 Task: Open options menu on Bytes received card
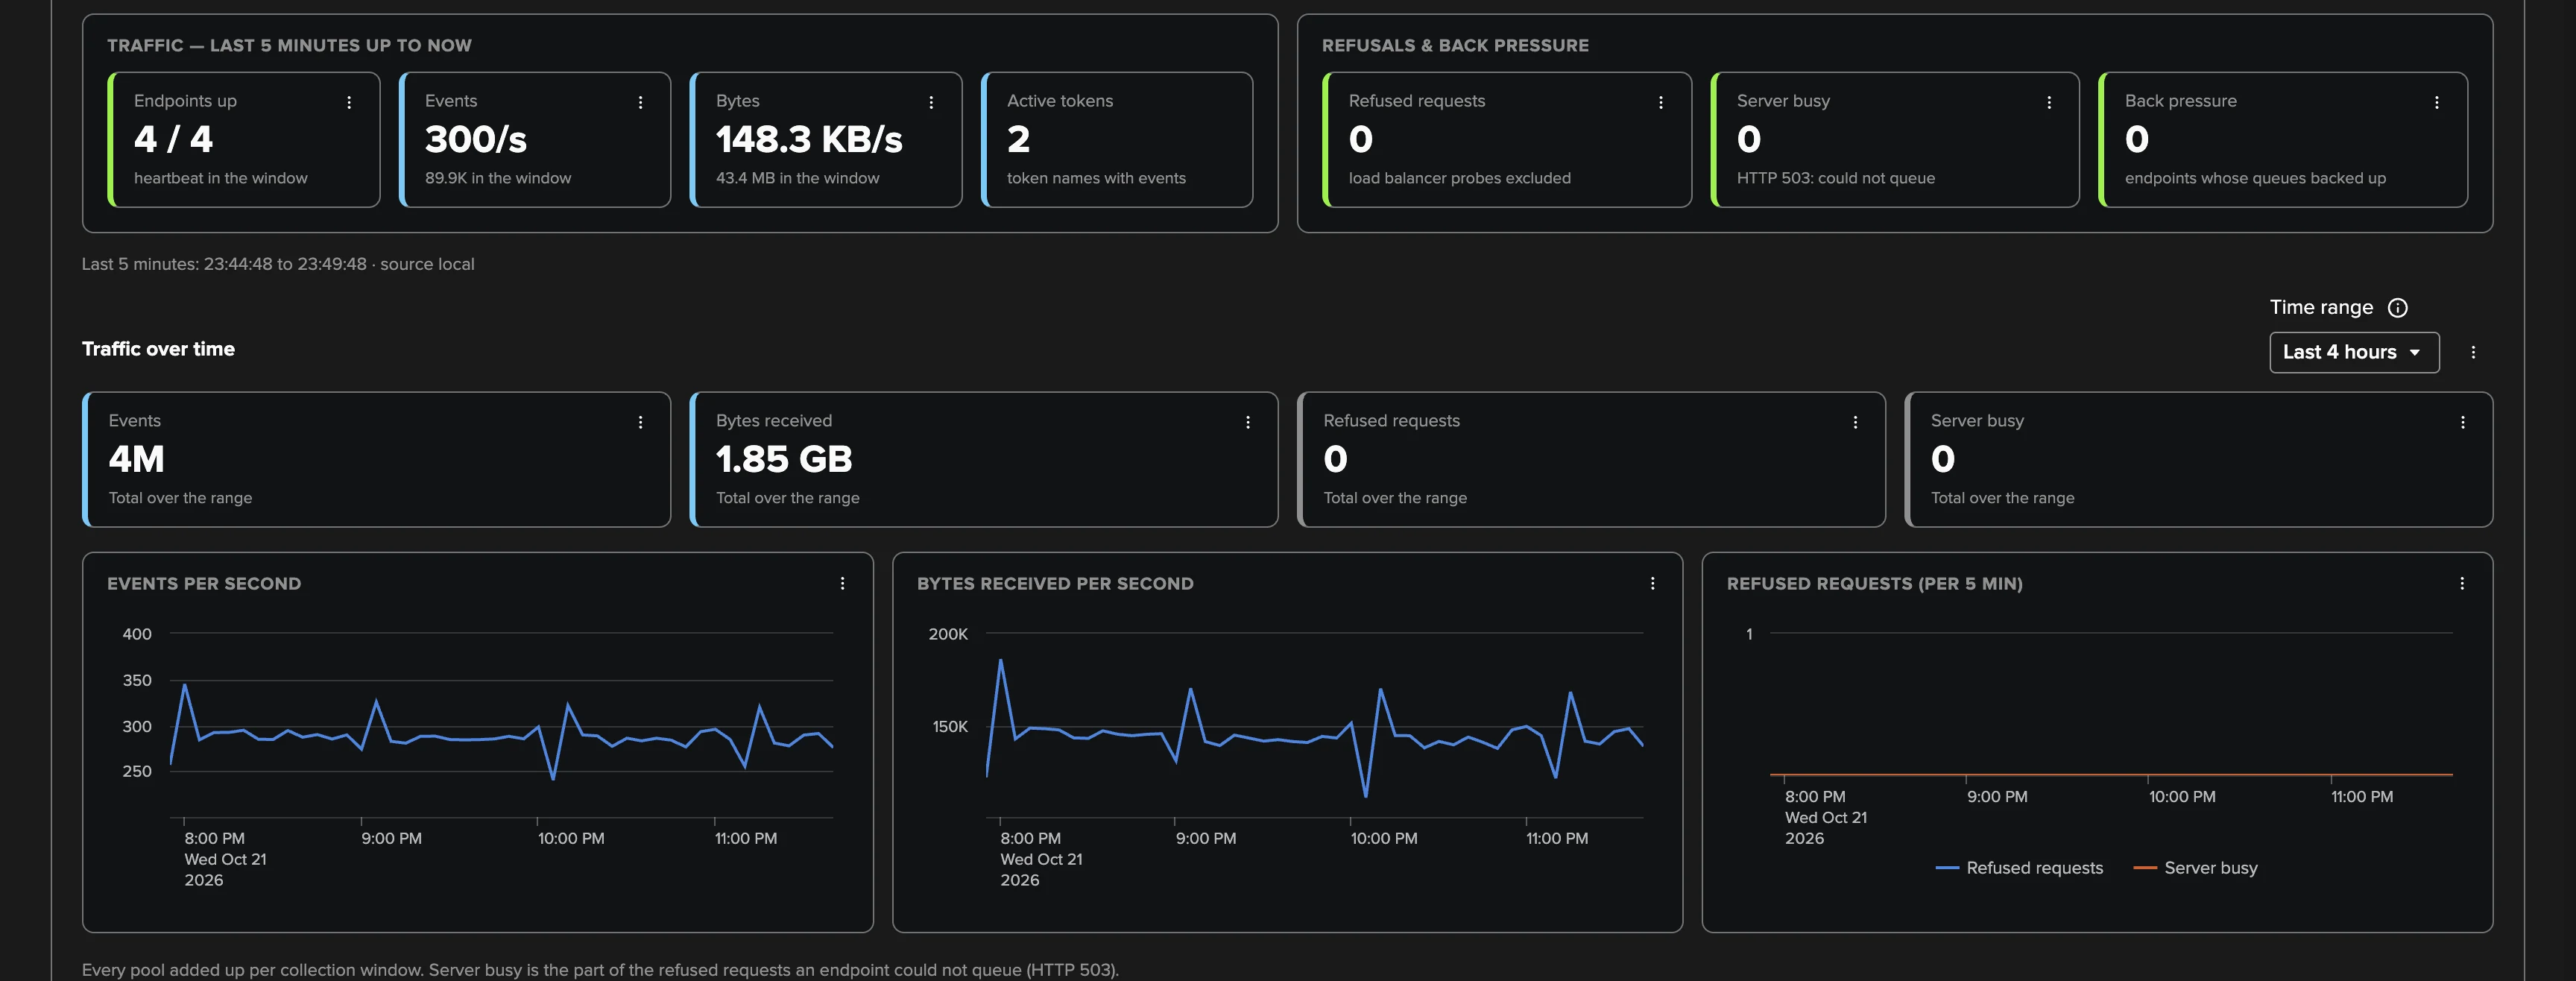1247,422
